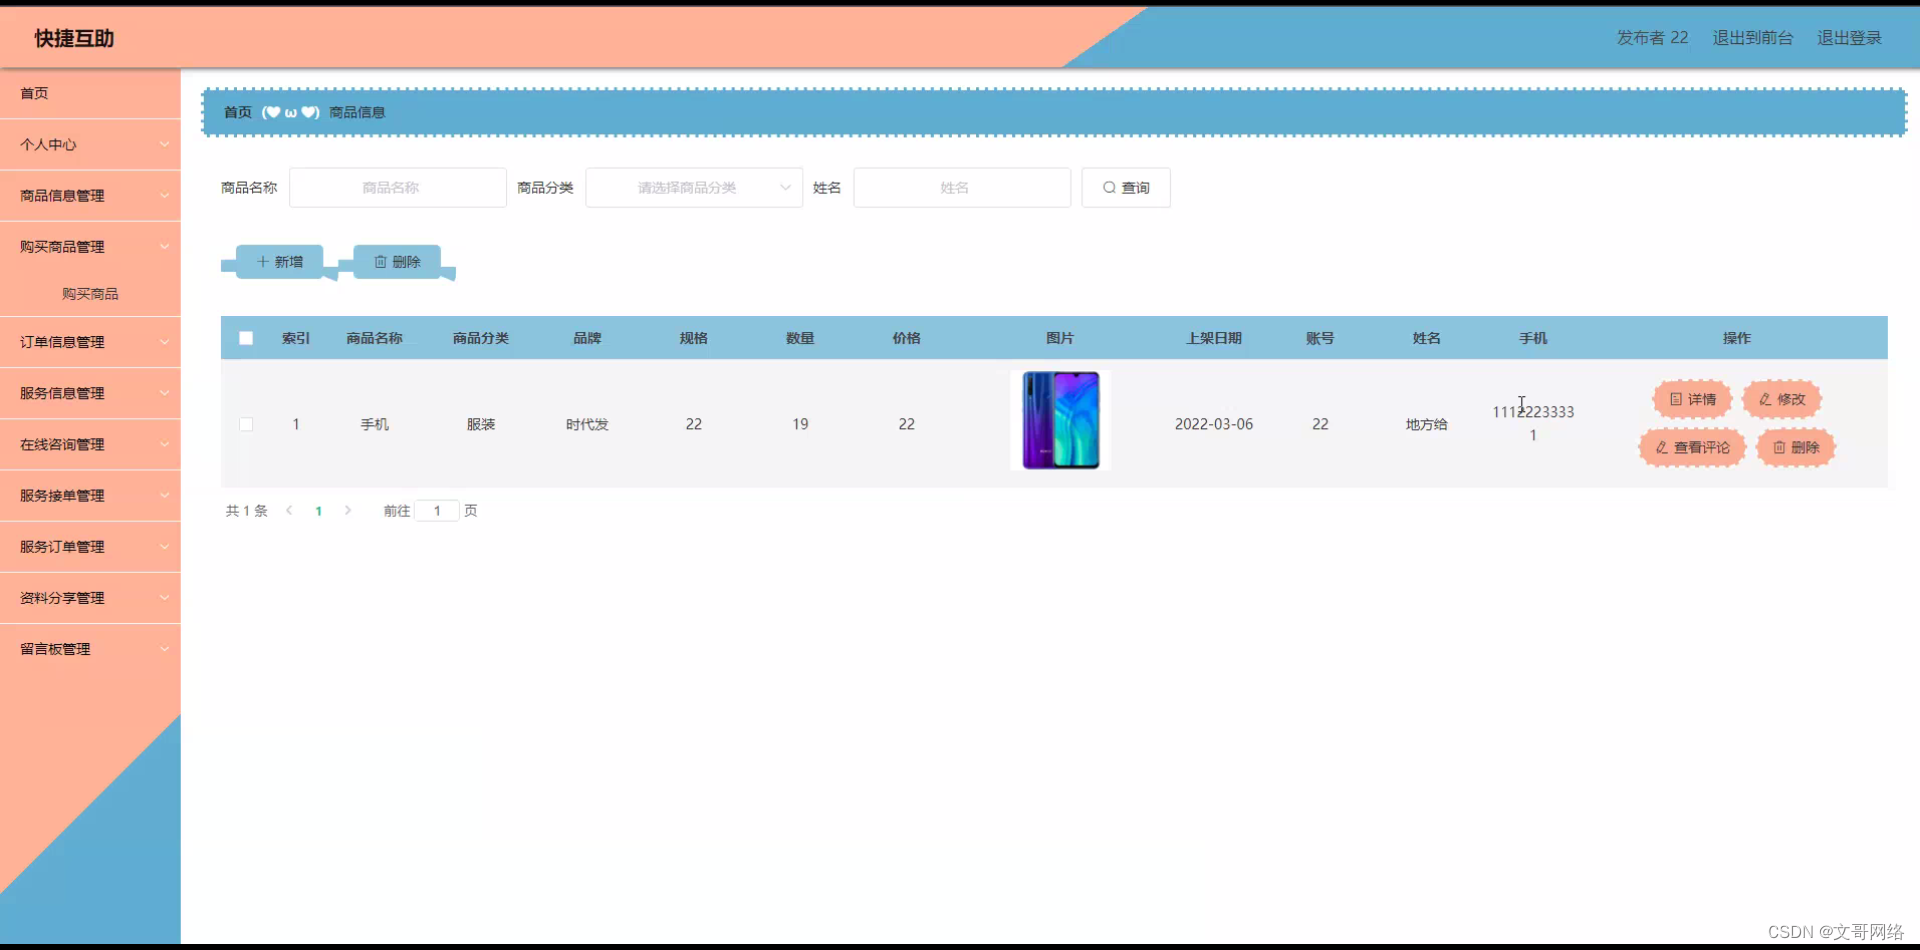
Task: Open the 请选择商品分类 category dropdown
Action: click(694, 187)
